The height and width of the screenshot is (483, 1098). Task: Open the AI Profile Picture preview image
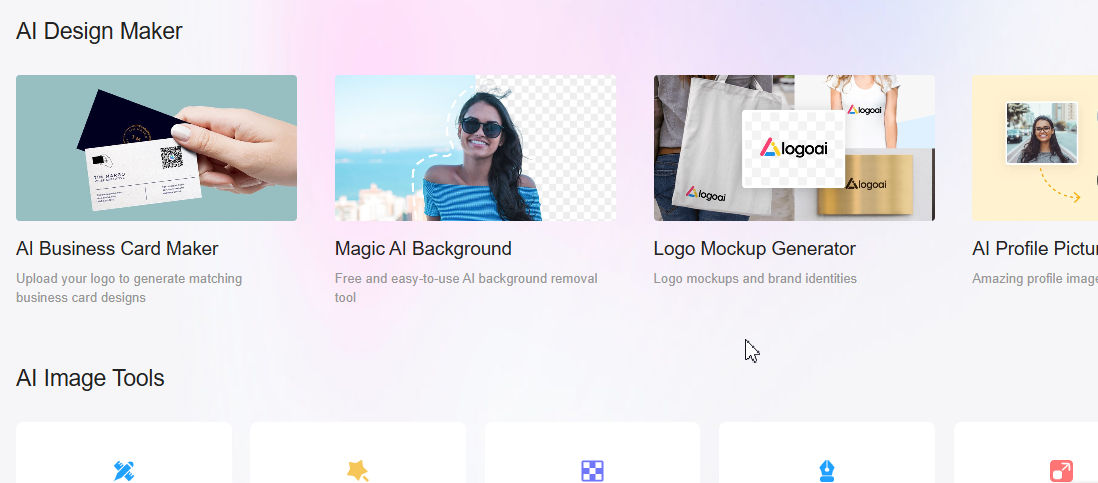(1035, 148)
